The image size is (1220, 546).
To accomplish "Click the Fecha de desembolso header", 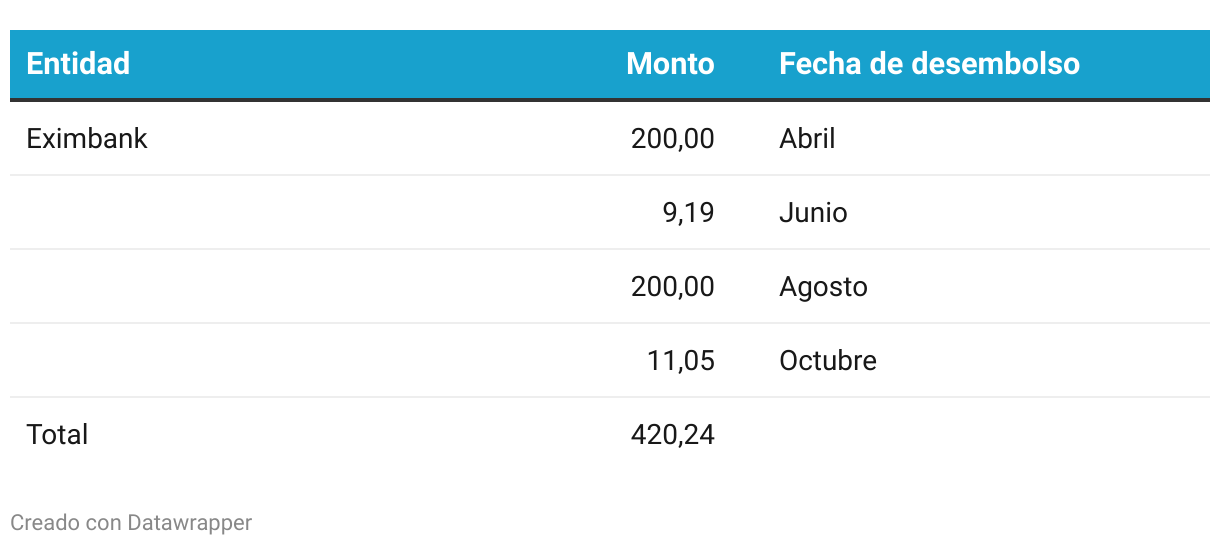I will (929, 64).
